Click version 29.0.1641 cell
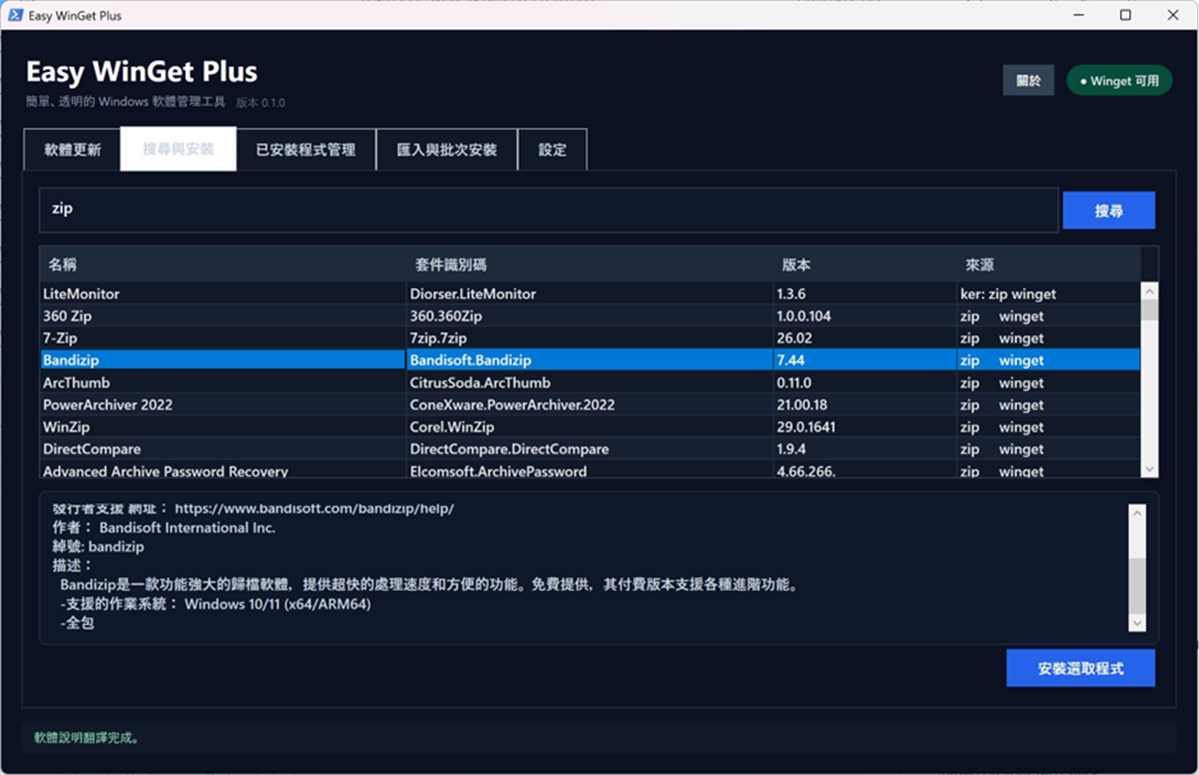Screen dimensions: 1199x775 864,426
